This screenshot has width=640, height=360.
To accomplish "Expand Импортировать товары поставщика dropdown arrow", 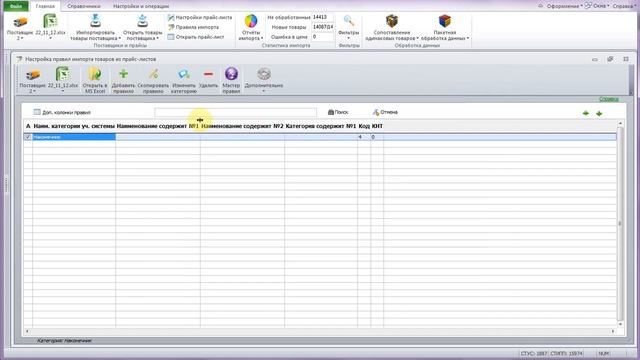I will click(x=120, y=38).
